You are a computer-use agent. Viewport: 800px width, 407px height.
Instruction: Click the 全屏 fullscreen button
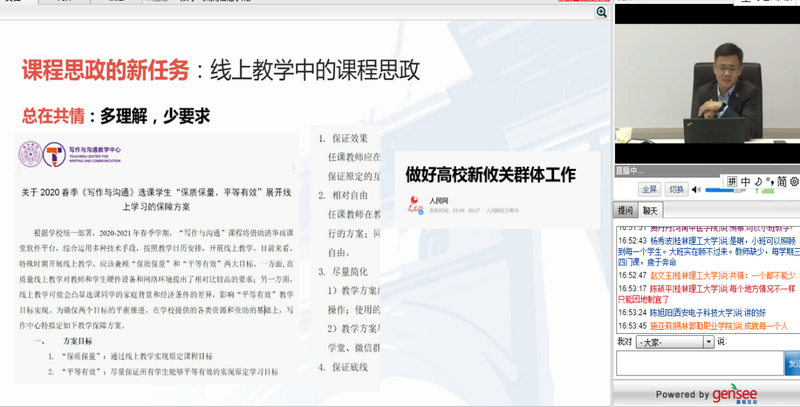pyautogui.click(x=649, y=189)
